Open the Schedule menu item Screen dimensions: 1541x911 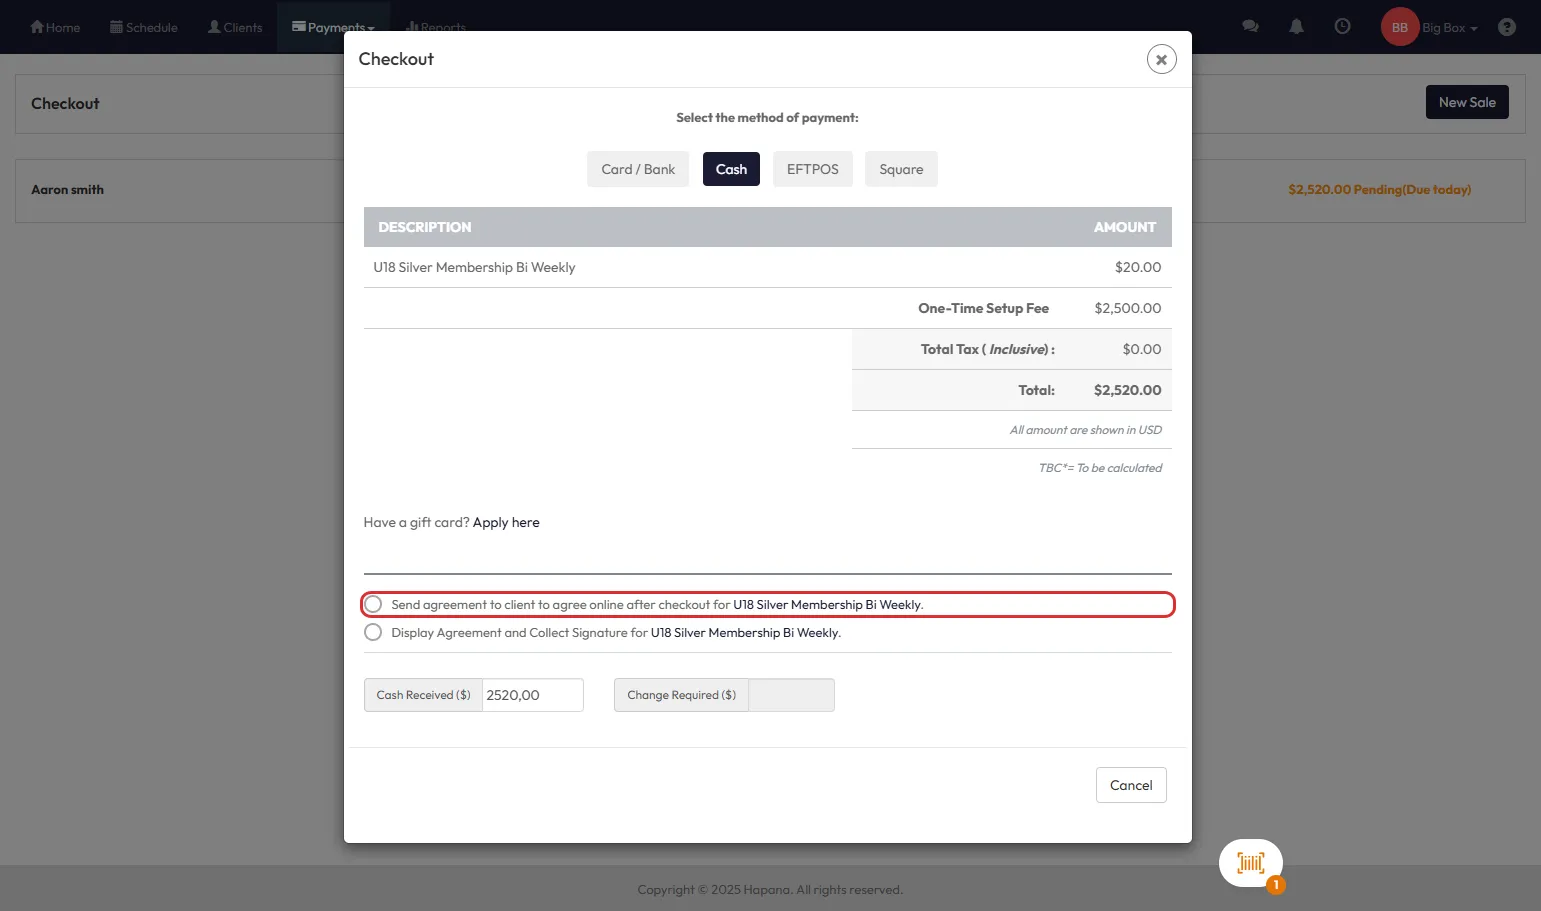point(144,27)
